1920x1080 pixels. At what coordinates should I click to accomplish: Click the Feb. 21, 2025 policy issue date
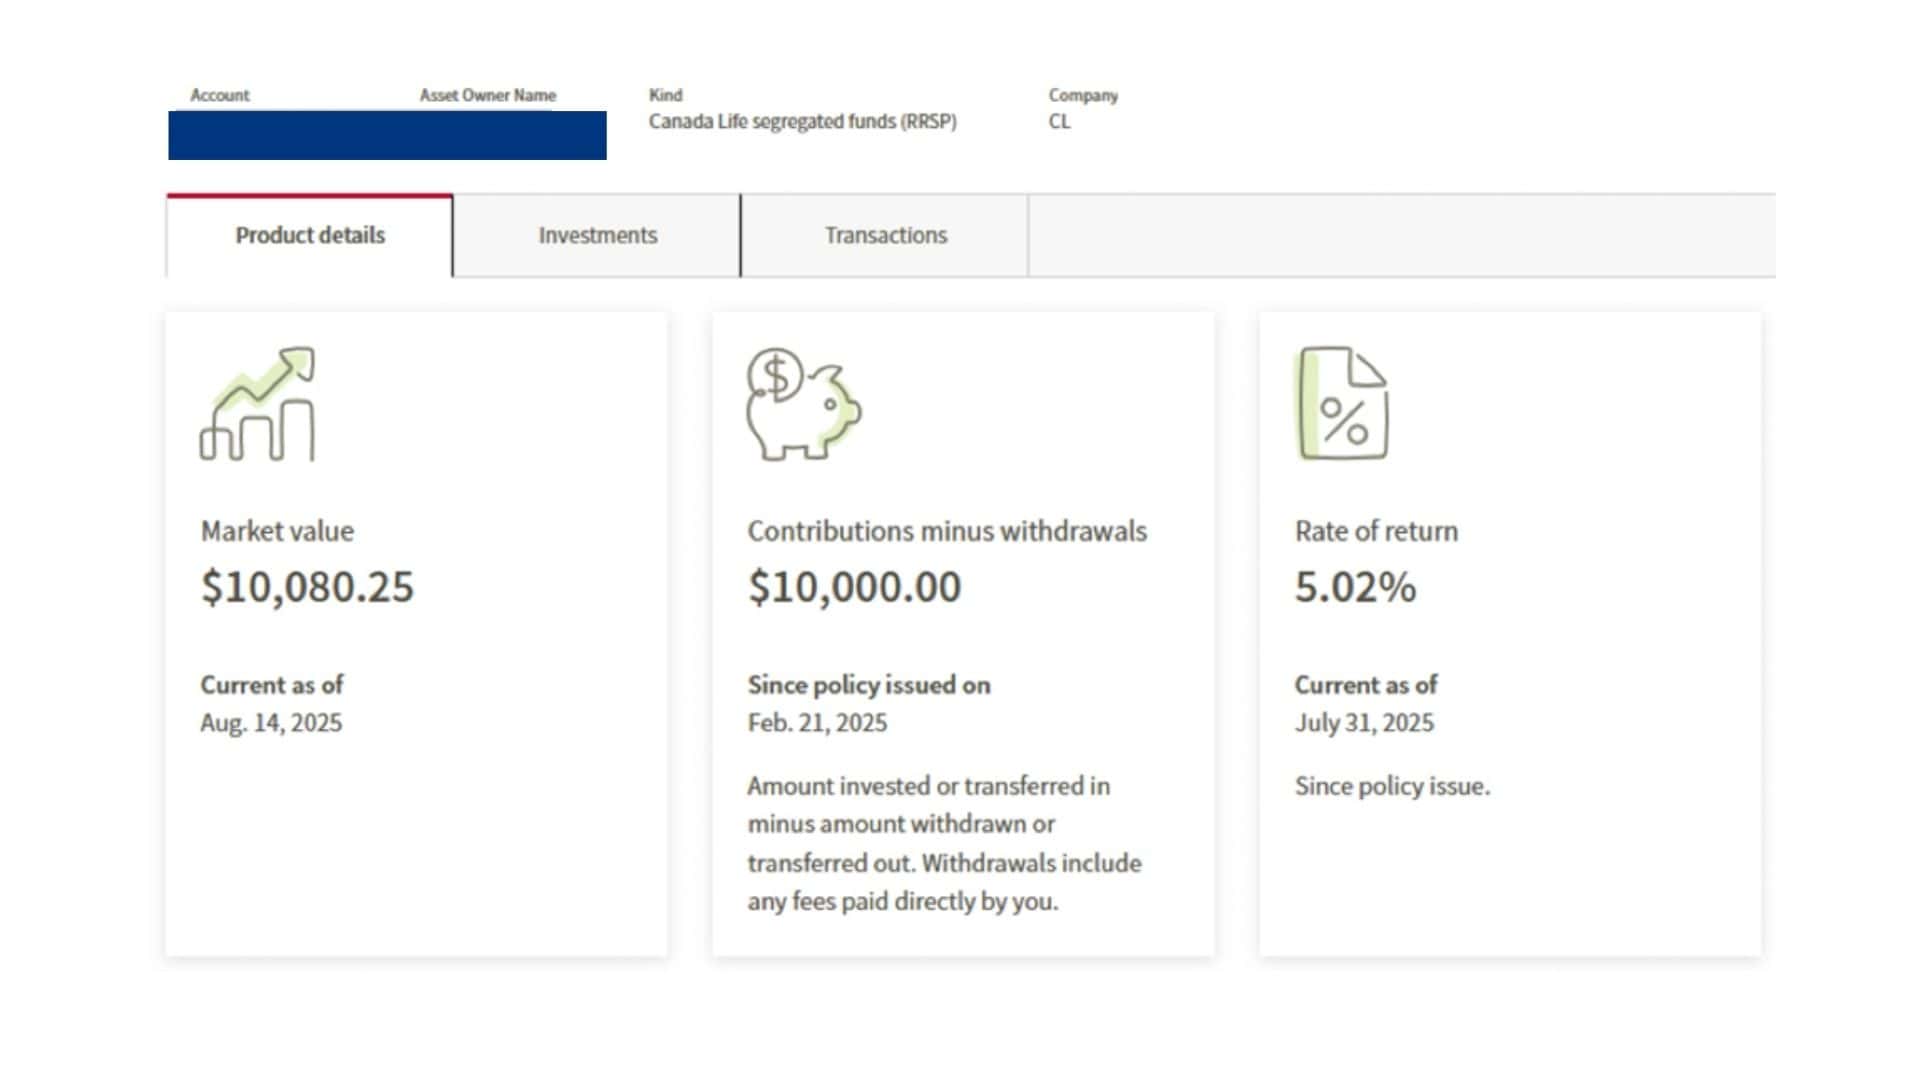click(817, 723)
